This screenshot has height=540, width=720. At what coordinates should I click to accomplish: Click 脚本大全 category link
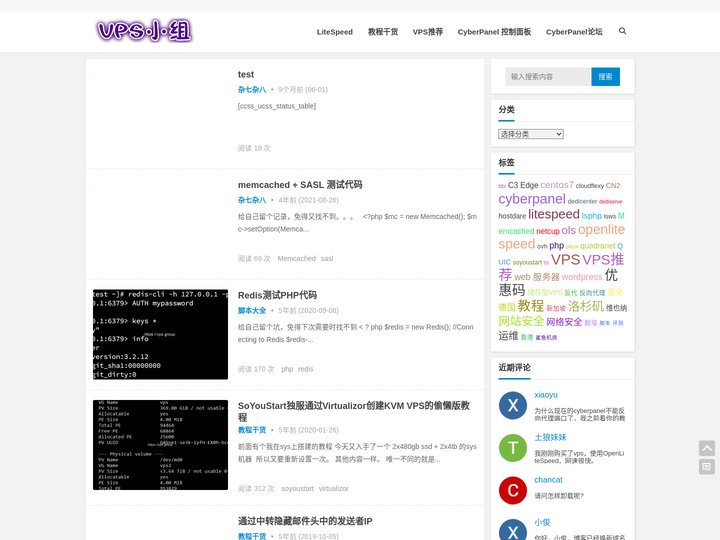point(252,310)
